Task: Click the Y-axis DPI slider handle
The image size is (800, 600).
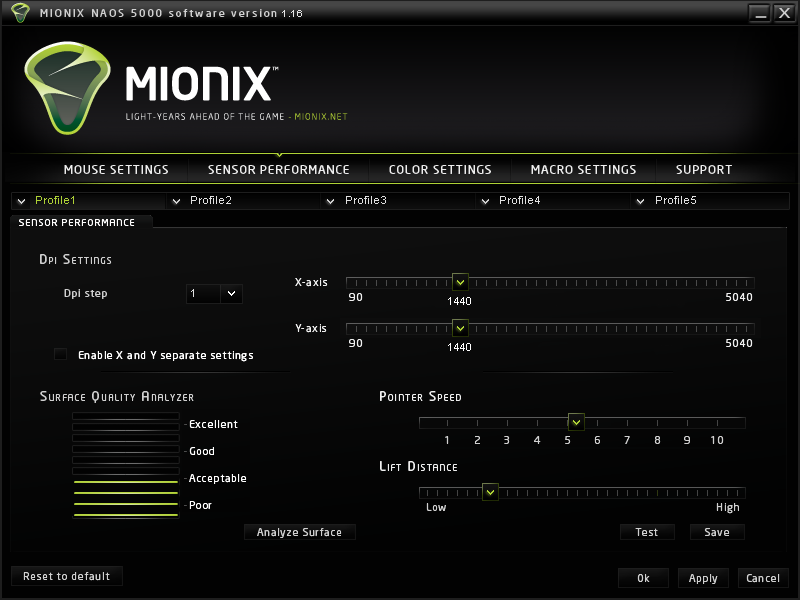Action: pos(460,328)
